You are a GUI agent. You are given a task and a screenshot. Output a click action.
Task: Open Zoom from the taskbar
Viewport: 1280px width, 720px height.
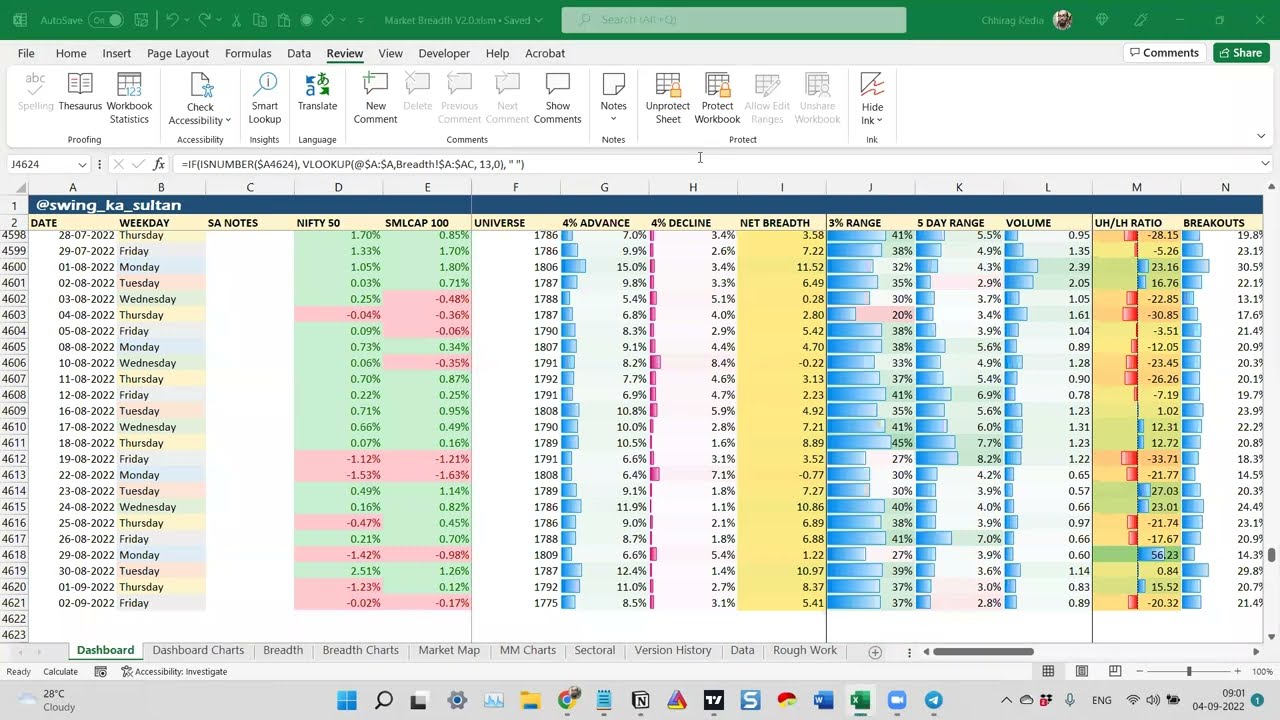click(896, 700)
